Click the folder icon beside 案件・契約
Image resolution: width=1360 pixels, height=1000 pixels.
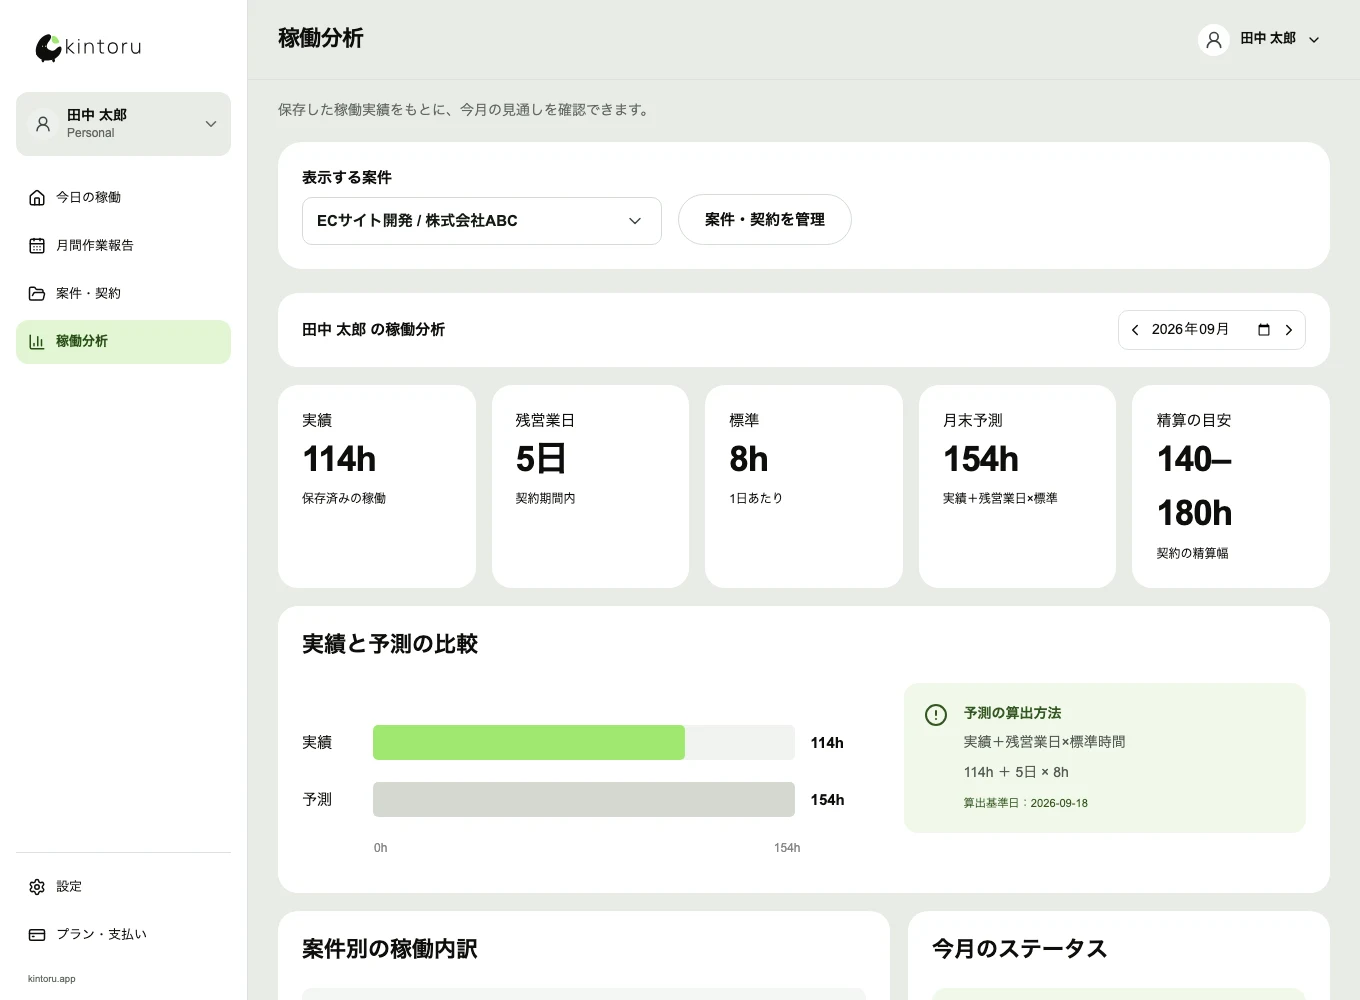pyautogui.click(x=37, y=293)
